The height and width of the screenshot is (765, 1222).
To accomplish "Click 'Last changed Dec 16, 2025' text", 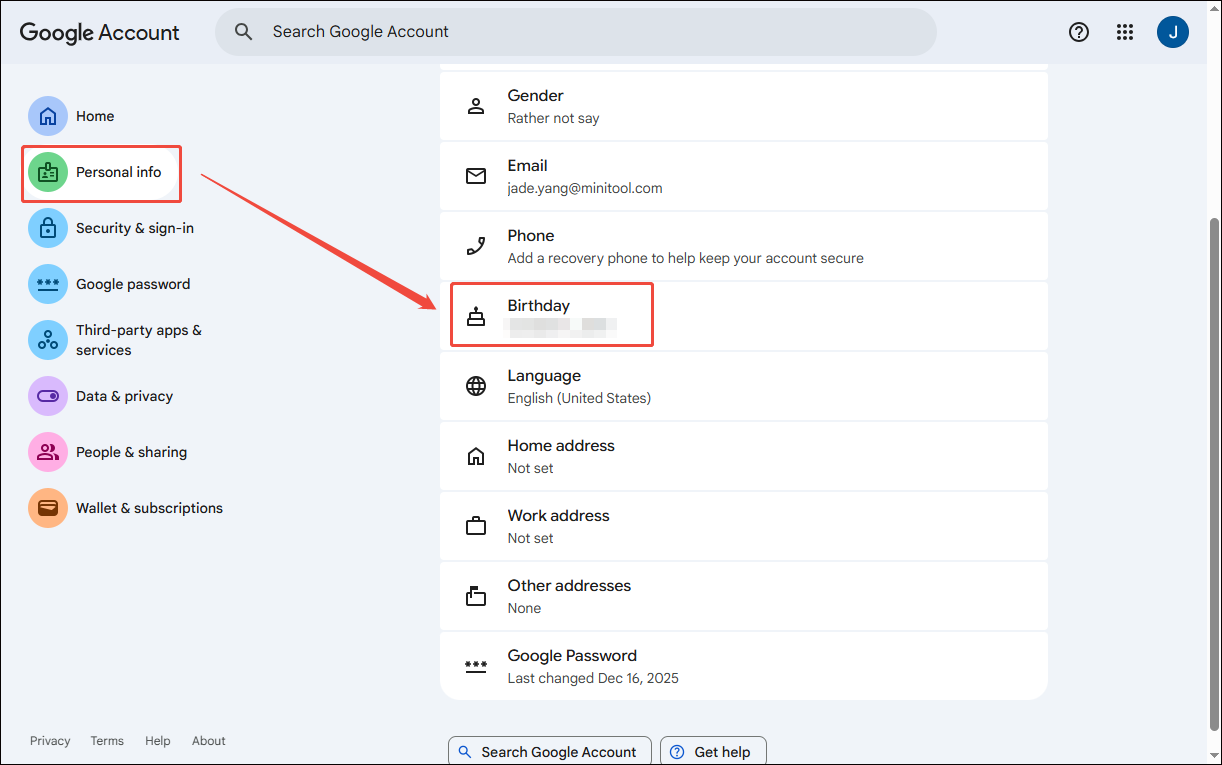I will [593, 678].
